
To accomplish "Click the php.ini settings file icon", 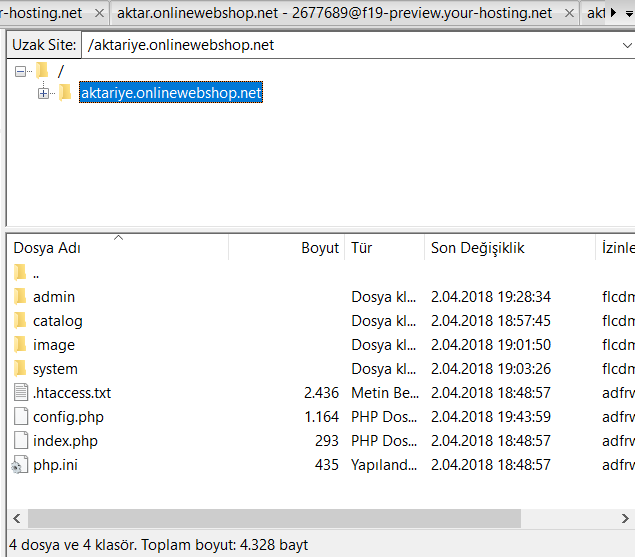I will 20,465.
